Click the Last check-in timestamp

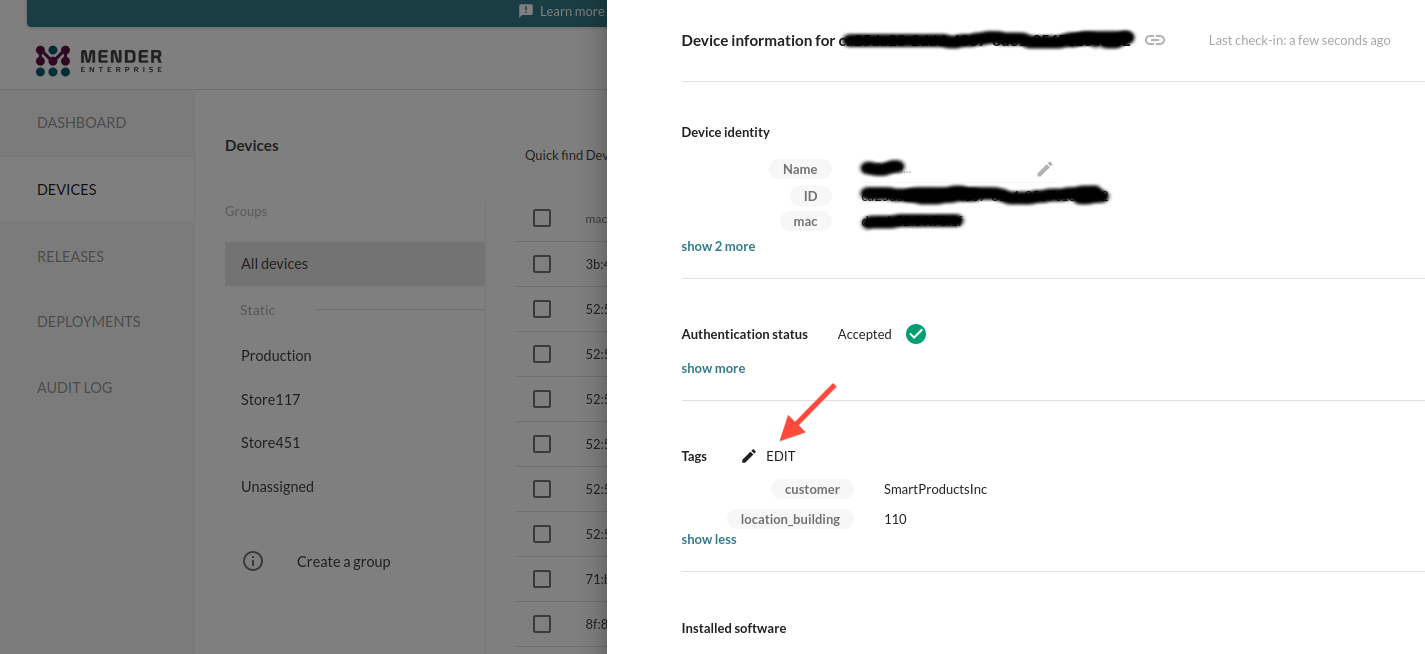click(1299, 41)
